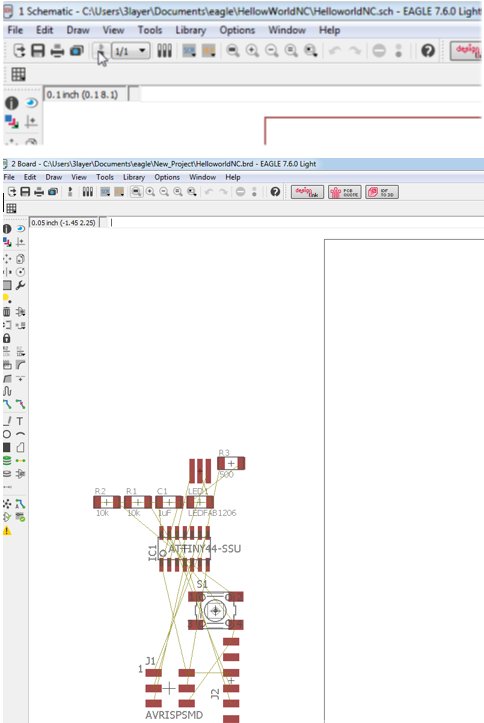Select Move tool in Board side toolbar

(x=7, y=259)
